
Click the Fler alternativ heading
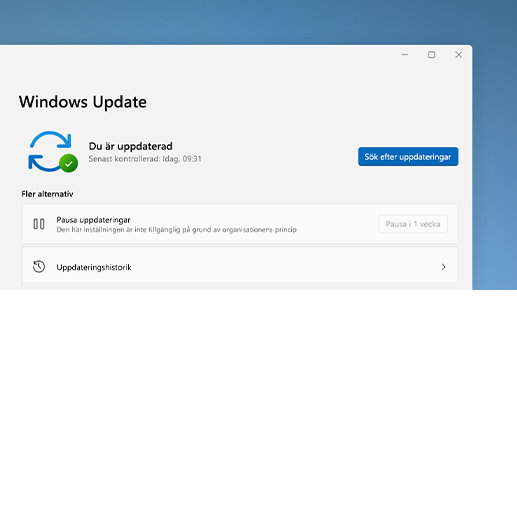coord(47,194)
